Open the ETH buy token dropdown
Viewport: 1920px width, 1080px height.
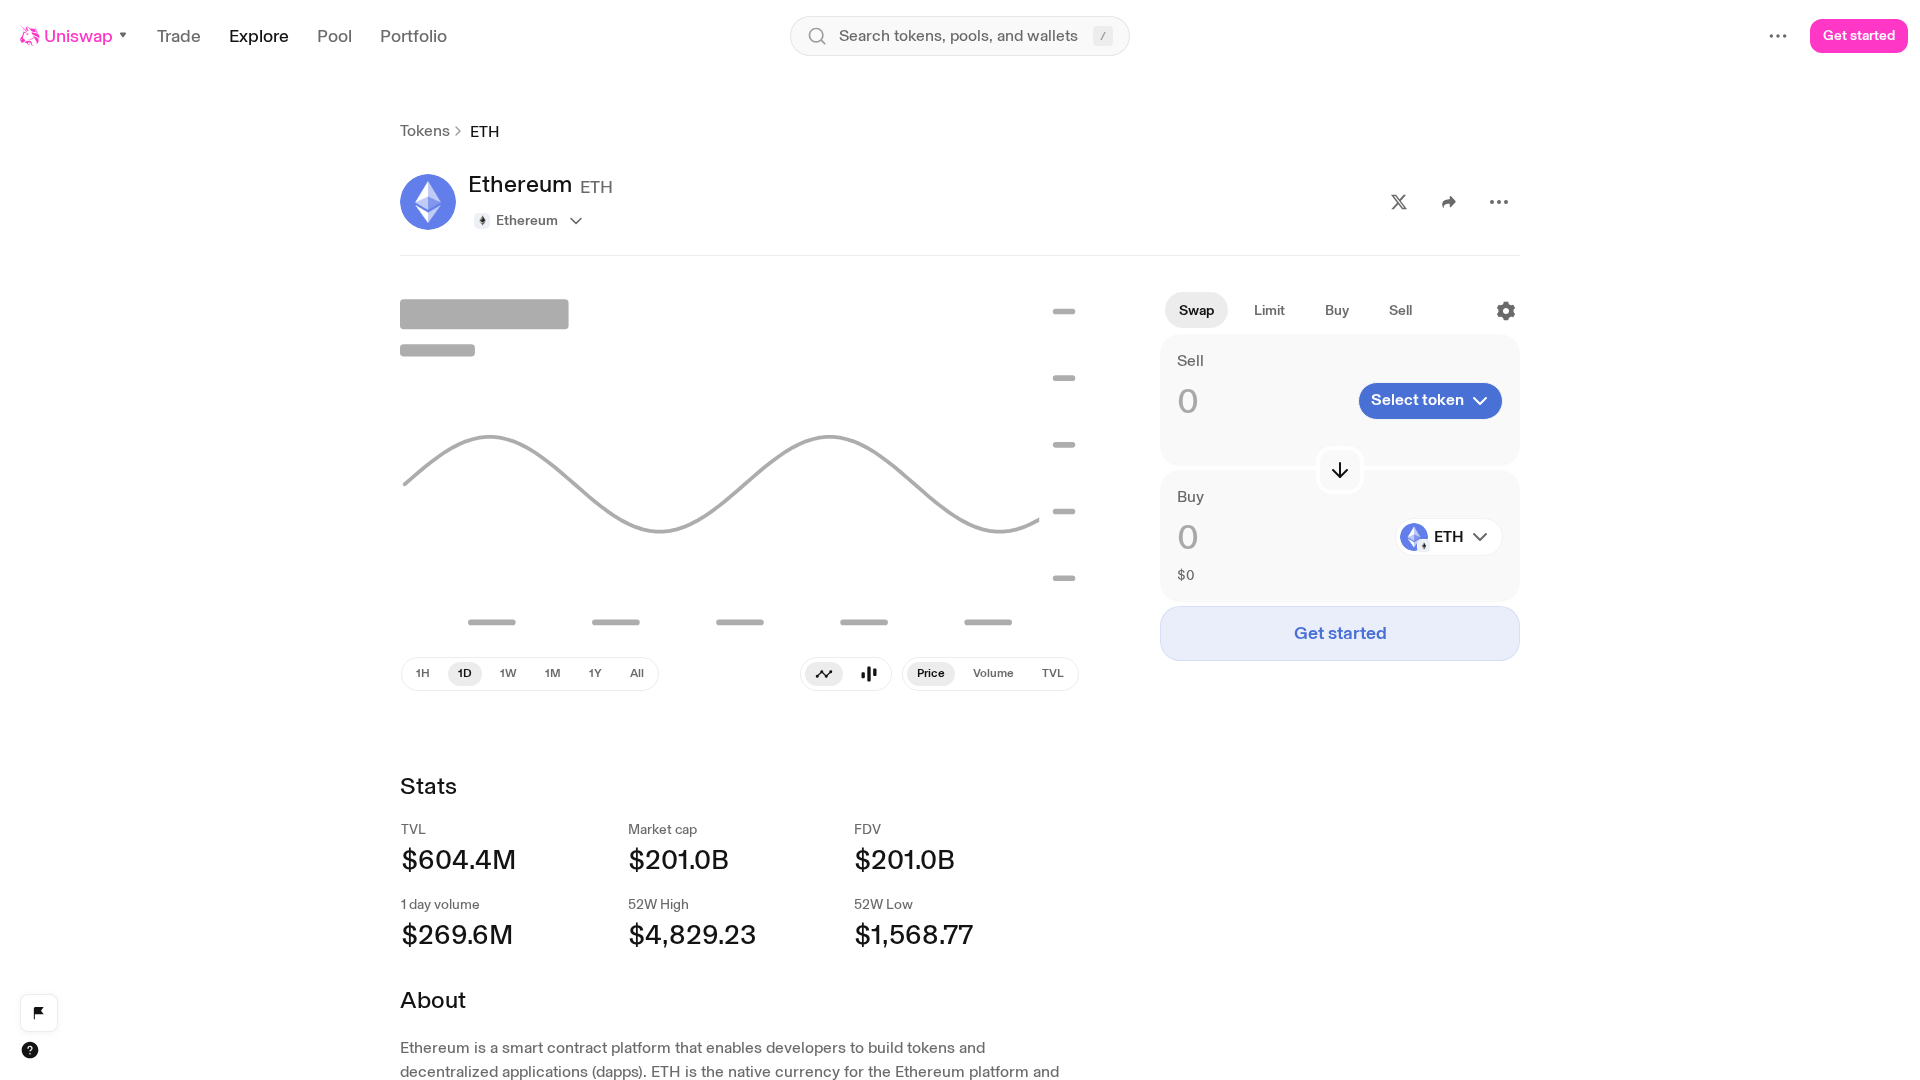coord(1449,537)
